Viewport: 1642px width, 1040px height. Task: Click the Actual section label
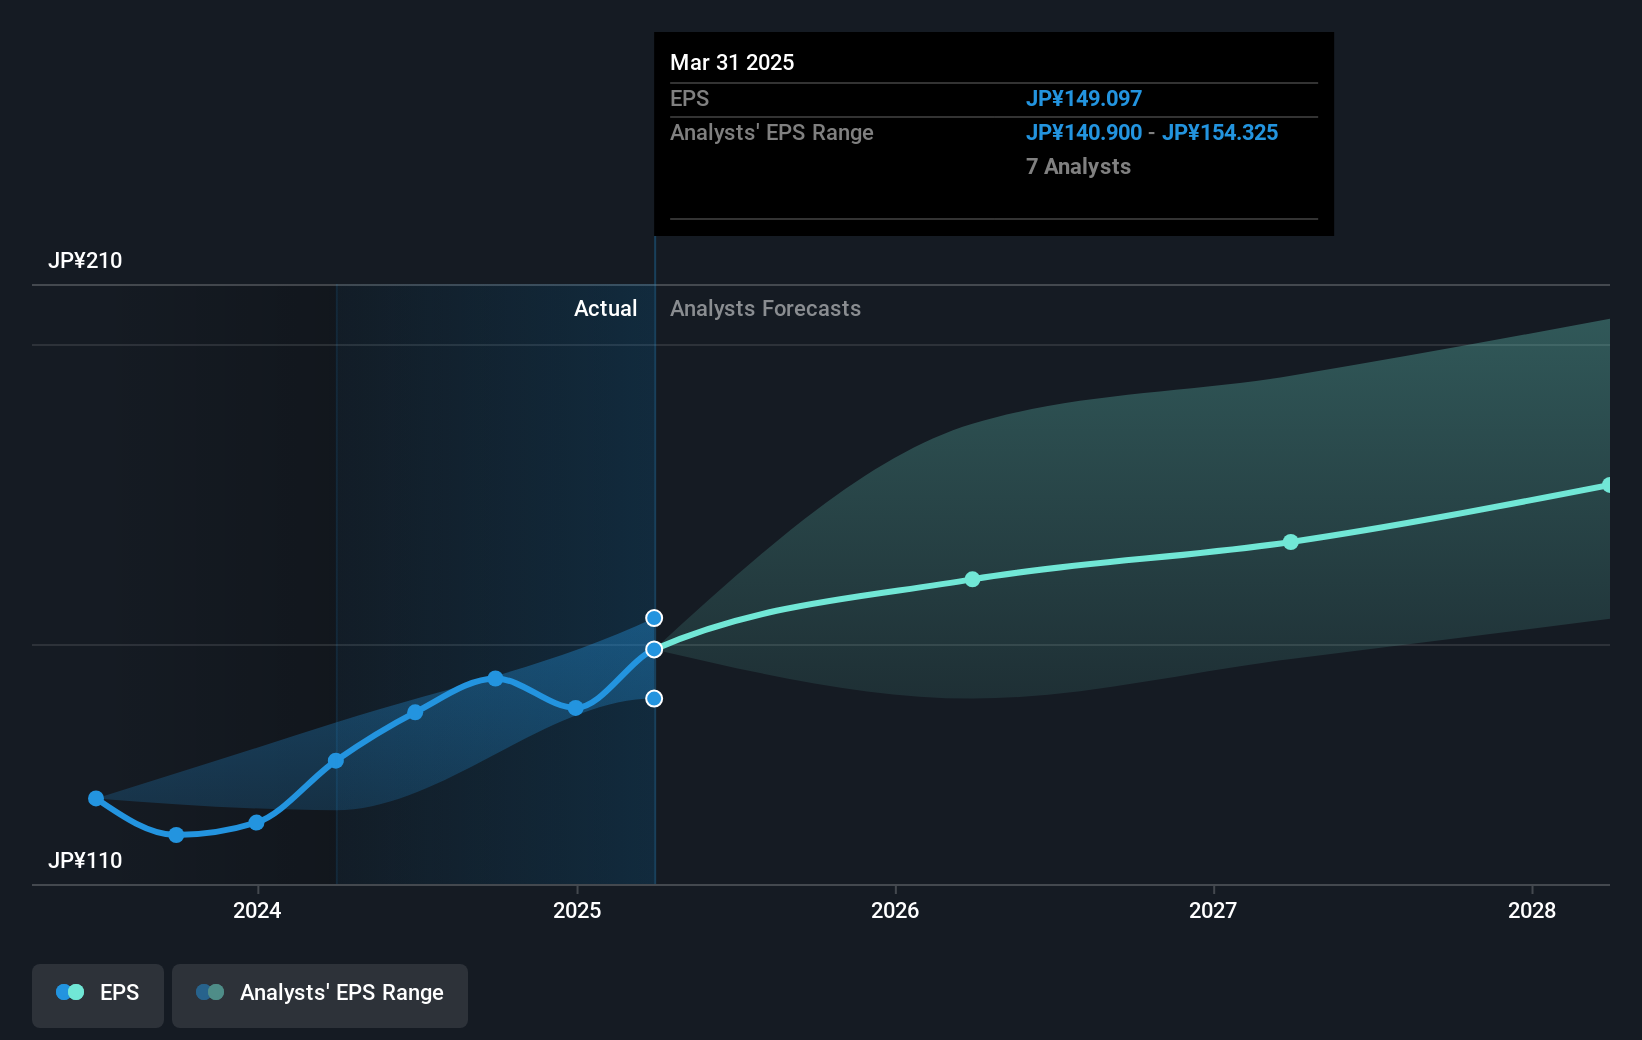pos(605,308)
